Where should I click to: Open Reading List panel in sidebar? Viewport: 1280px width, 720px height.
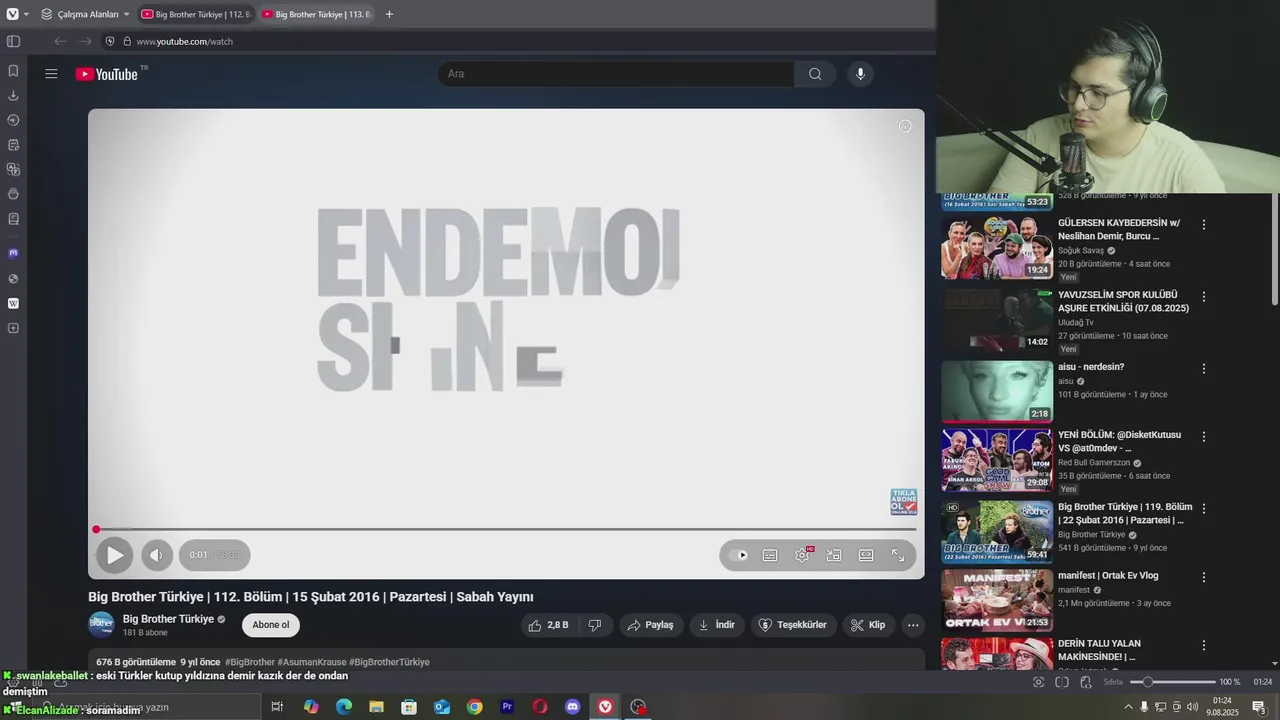13,219
